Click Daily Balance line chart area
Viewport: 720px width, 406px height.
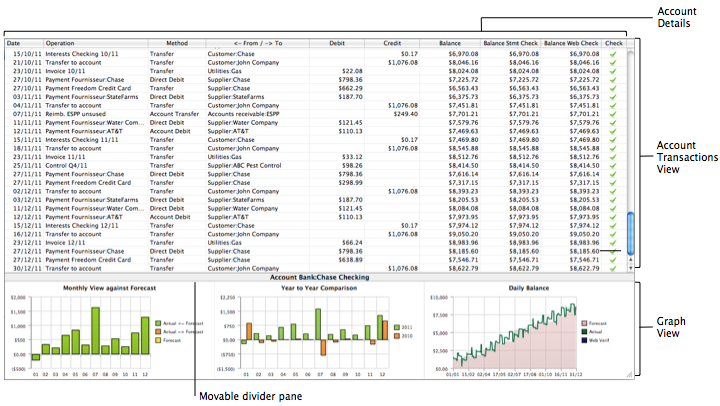[514, 333]
